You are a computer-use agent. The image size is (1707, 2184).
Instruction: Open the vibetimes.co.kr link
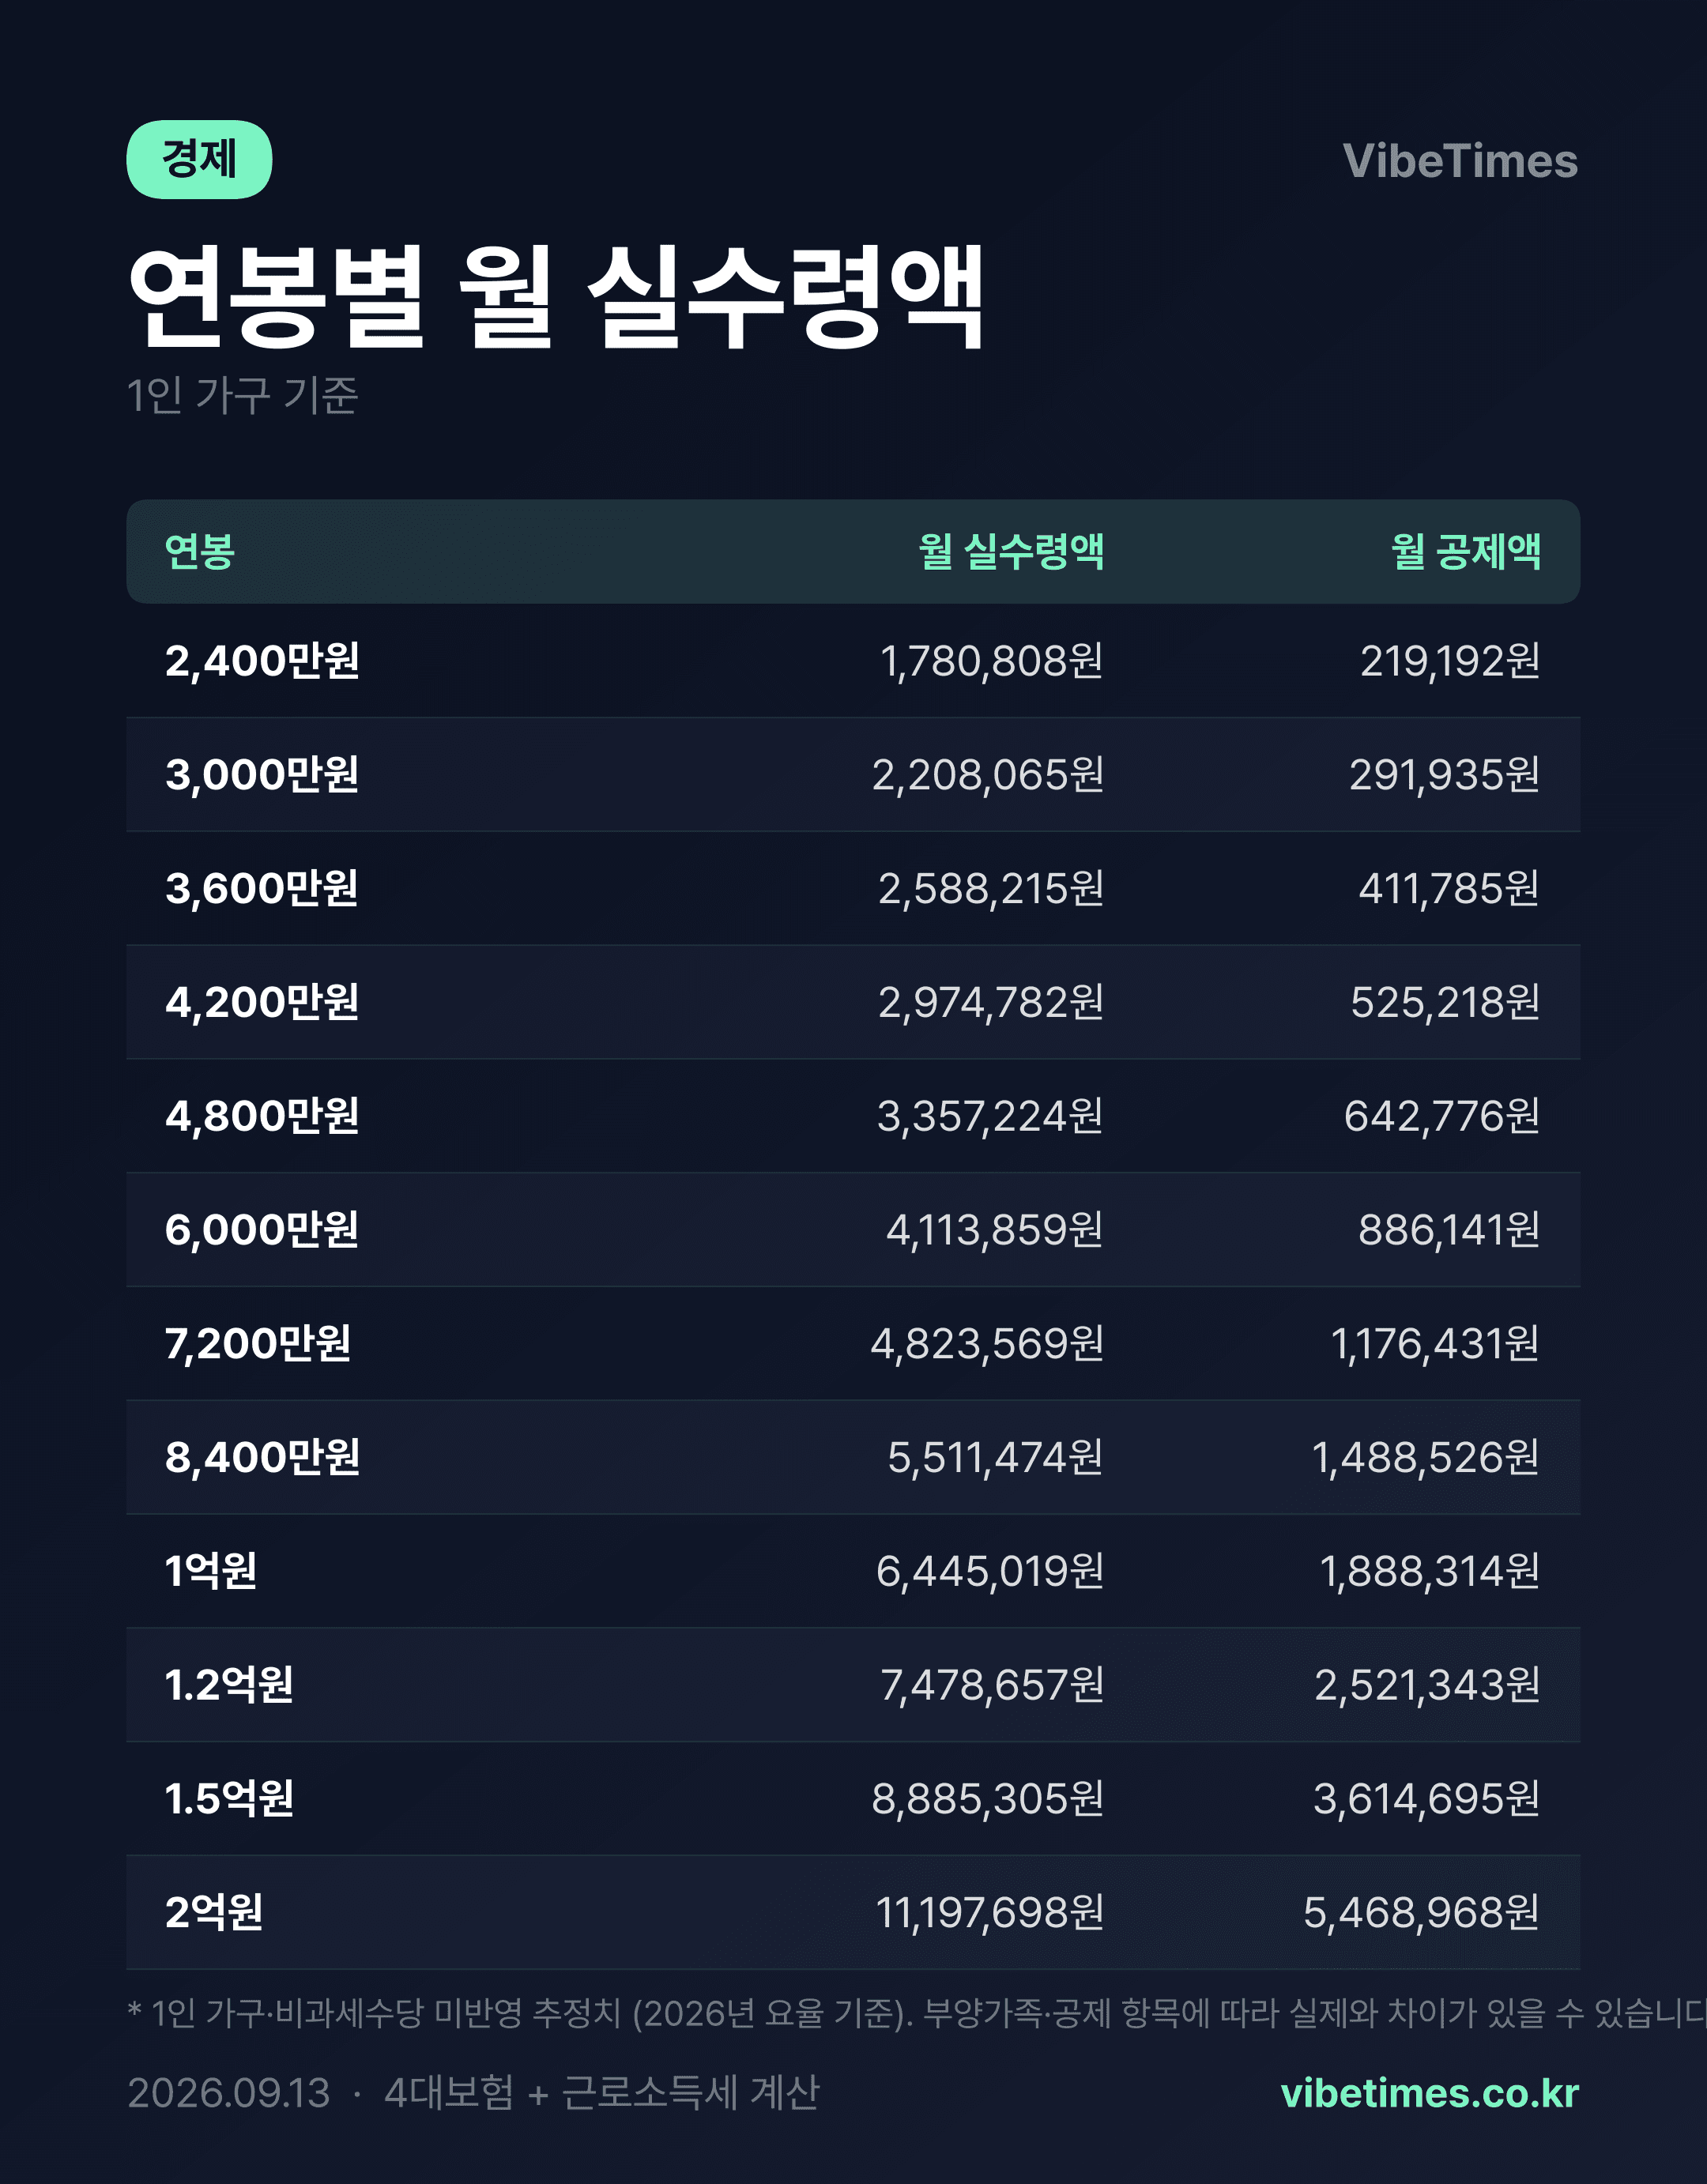tap(1429, 2093)
